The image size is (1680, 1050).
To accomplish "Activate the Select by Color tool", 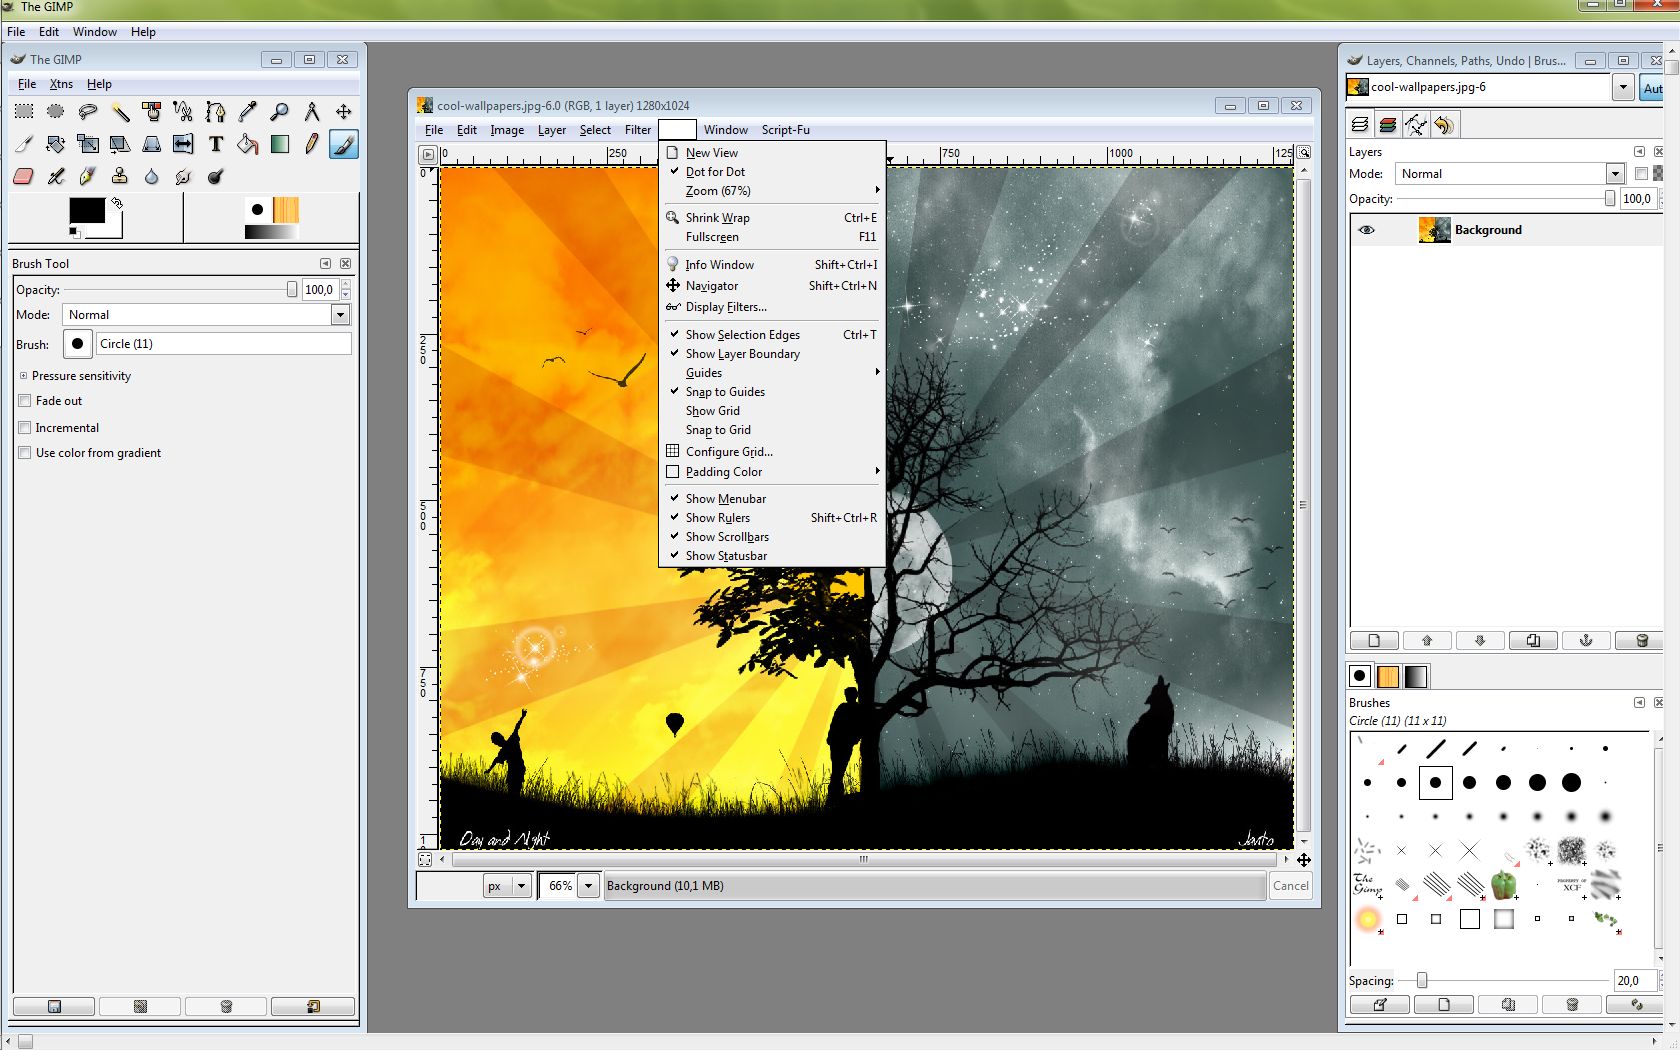I will pyautogui.click(x=152, y=111).
